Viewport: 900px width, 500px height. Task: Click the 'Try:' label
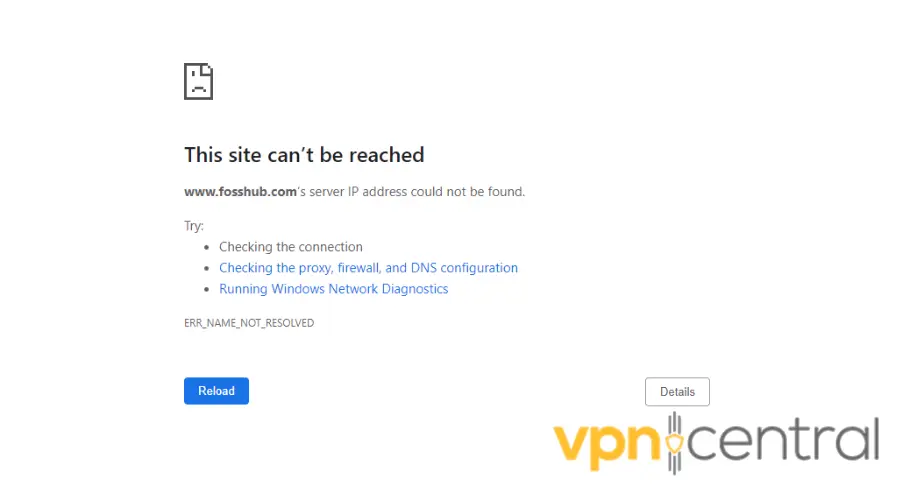coord(194,226)
